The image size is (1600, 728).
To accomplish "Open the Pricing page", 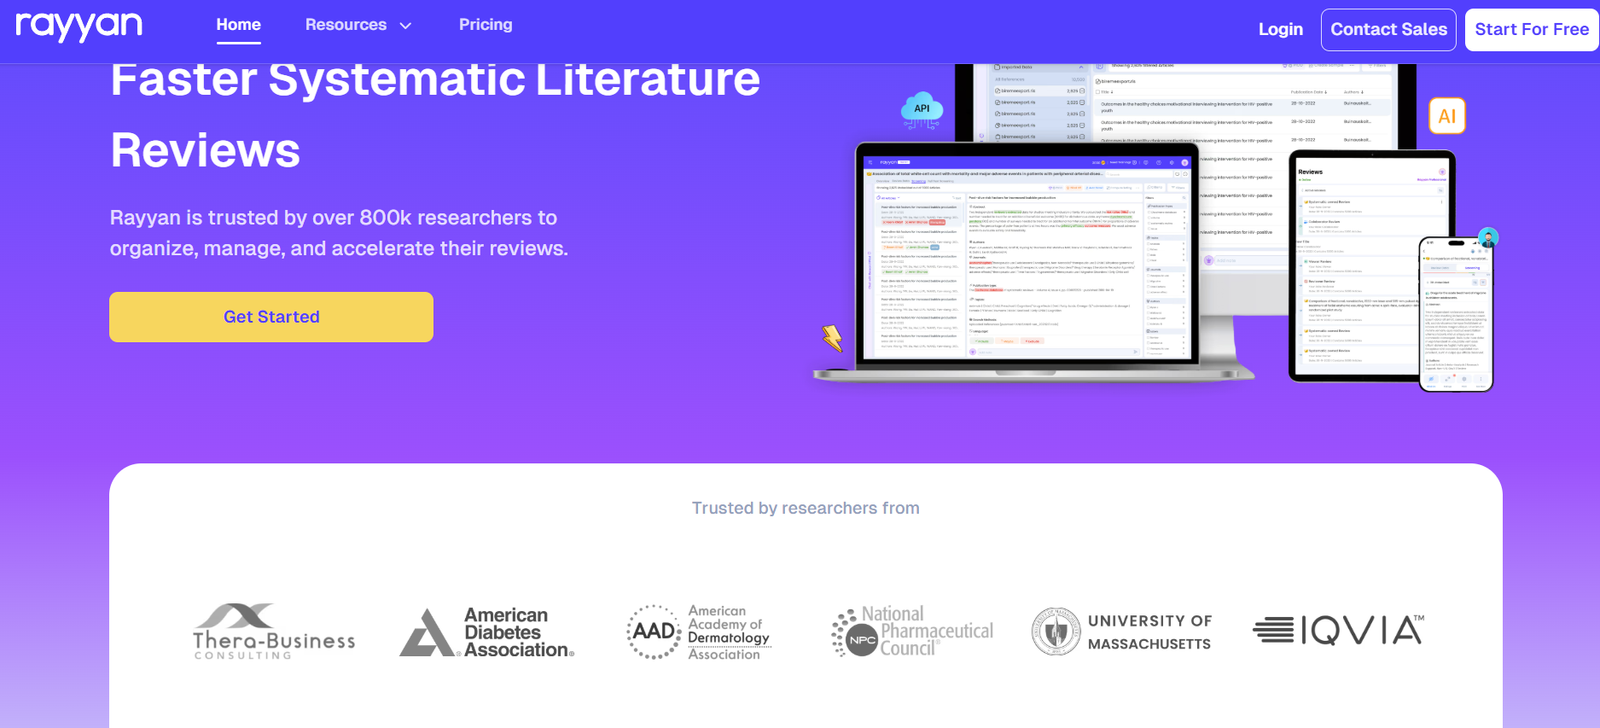I will point(485,25).
